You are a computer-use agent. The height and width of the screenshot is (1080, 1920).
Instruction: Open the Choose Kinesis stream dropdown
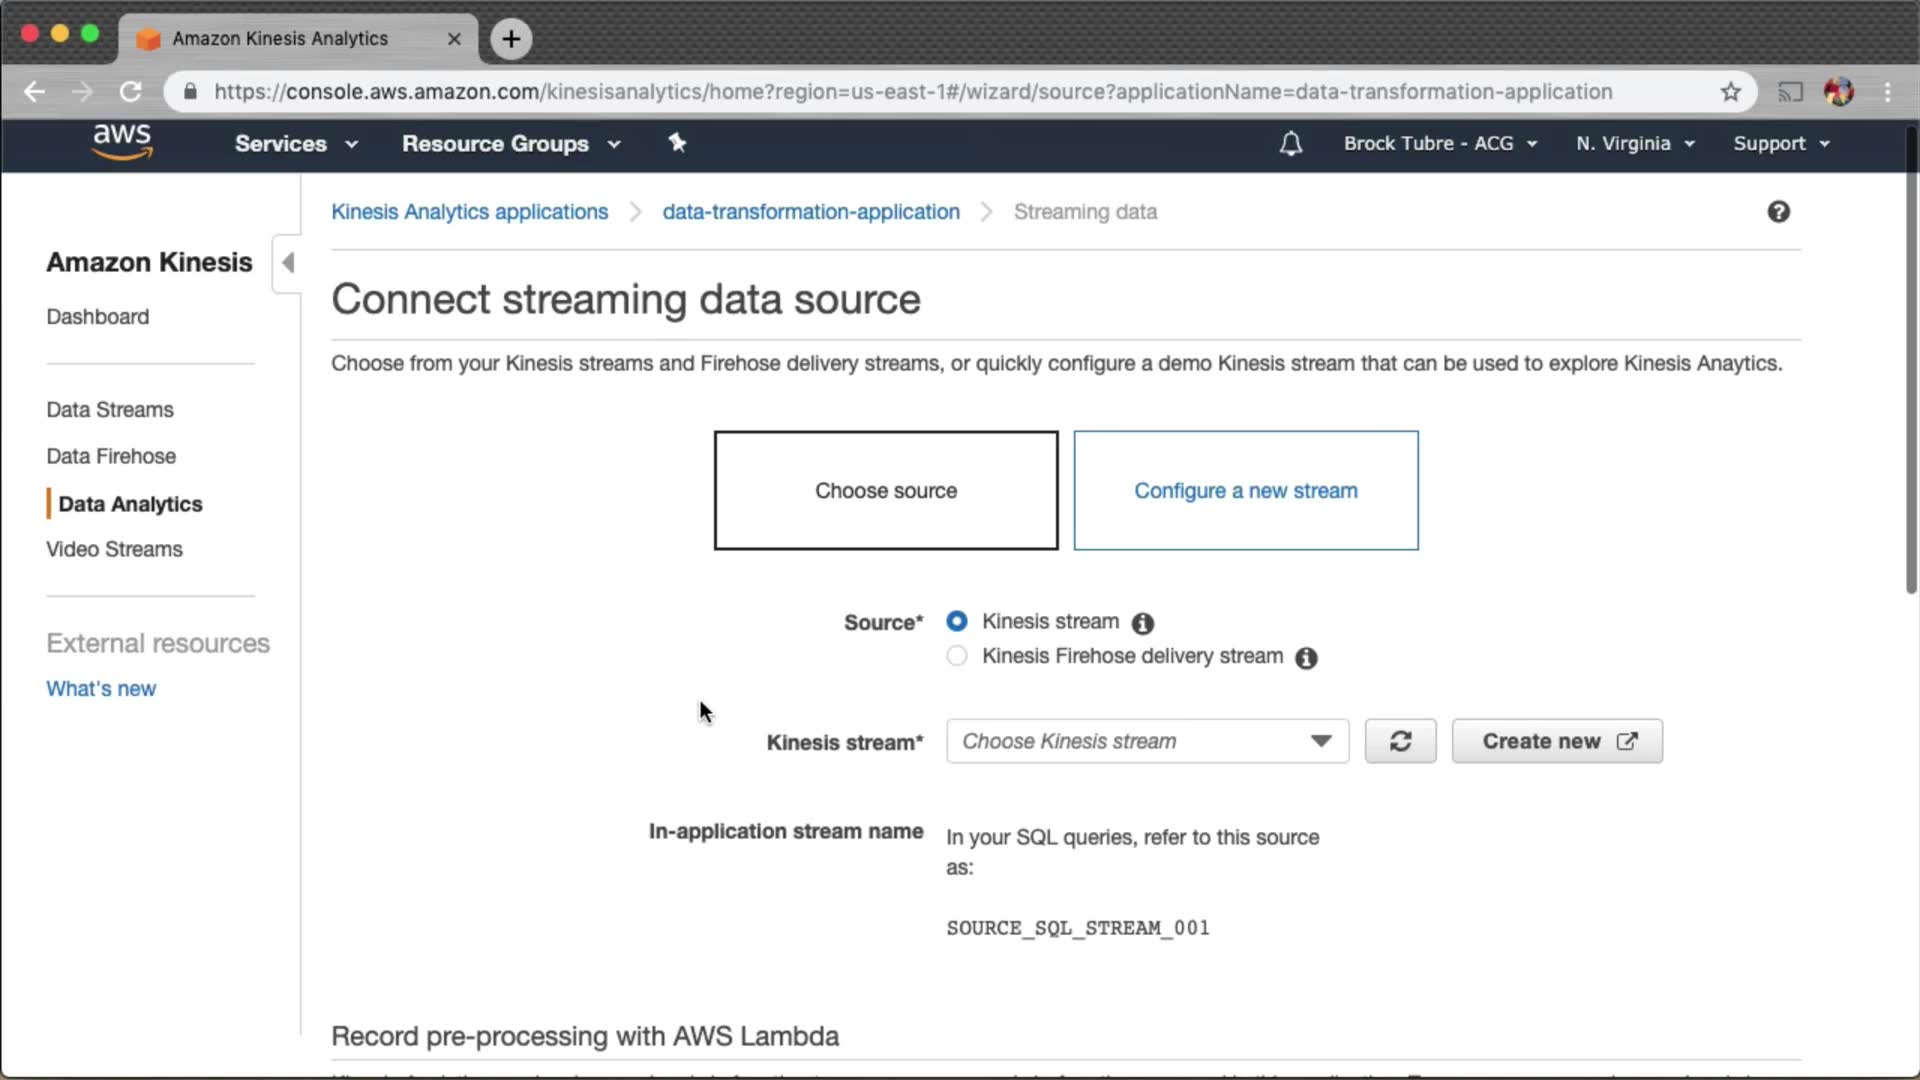click(x=1147, y=741)
